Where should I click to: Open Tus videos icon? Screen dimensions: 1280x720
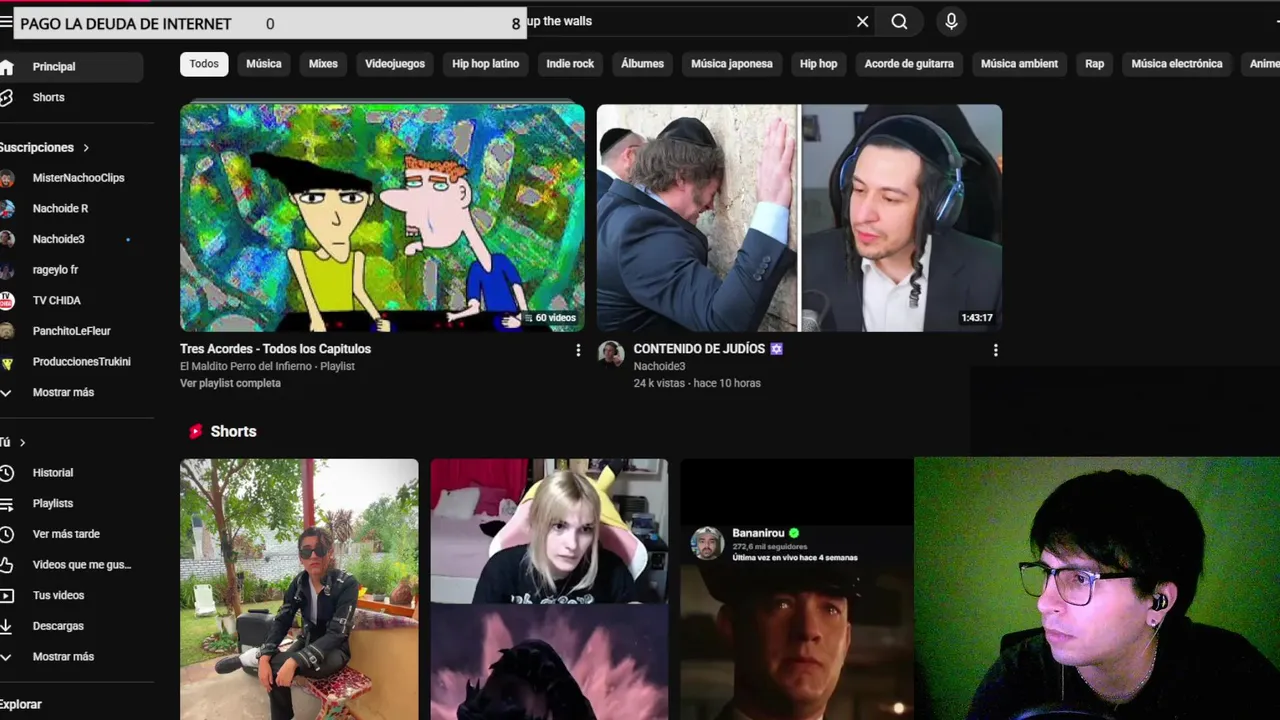click(x=7, y=595)
